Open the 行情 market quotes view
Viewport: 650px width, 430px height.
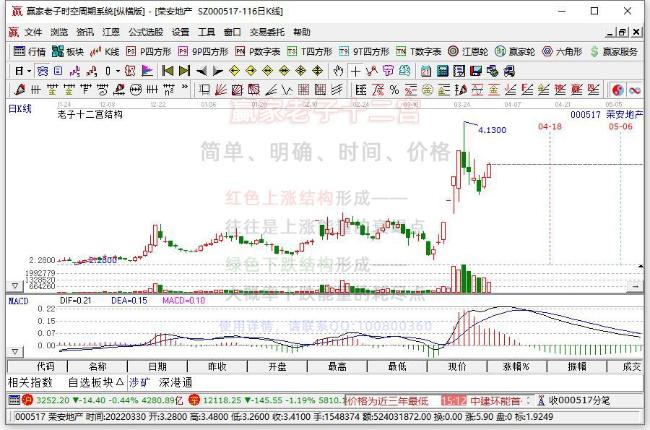29,51
